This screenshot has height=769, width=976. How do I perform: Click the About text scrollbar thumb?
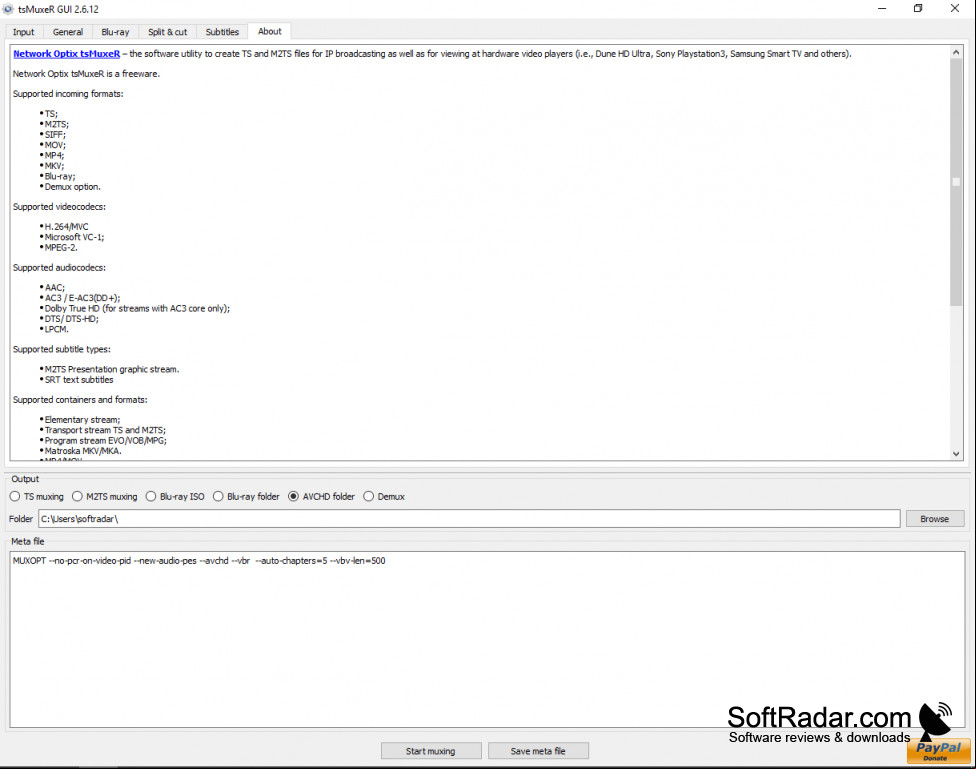pos(956,182)
